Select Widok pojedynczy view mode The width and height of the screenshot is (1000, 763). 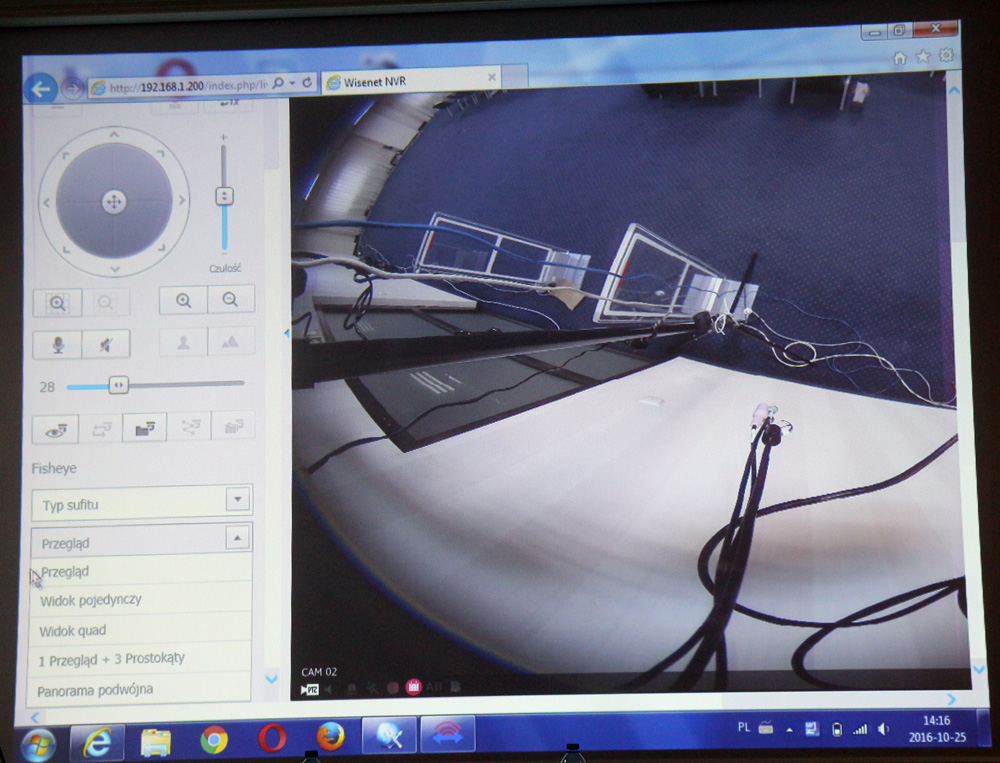tap(91, 600)
